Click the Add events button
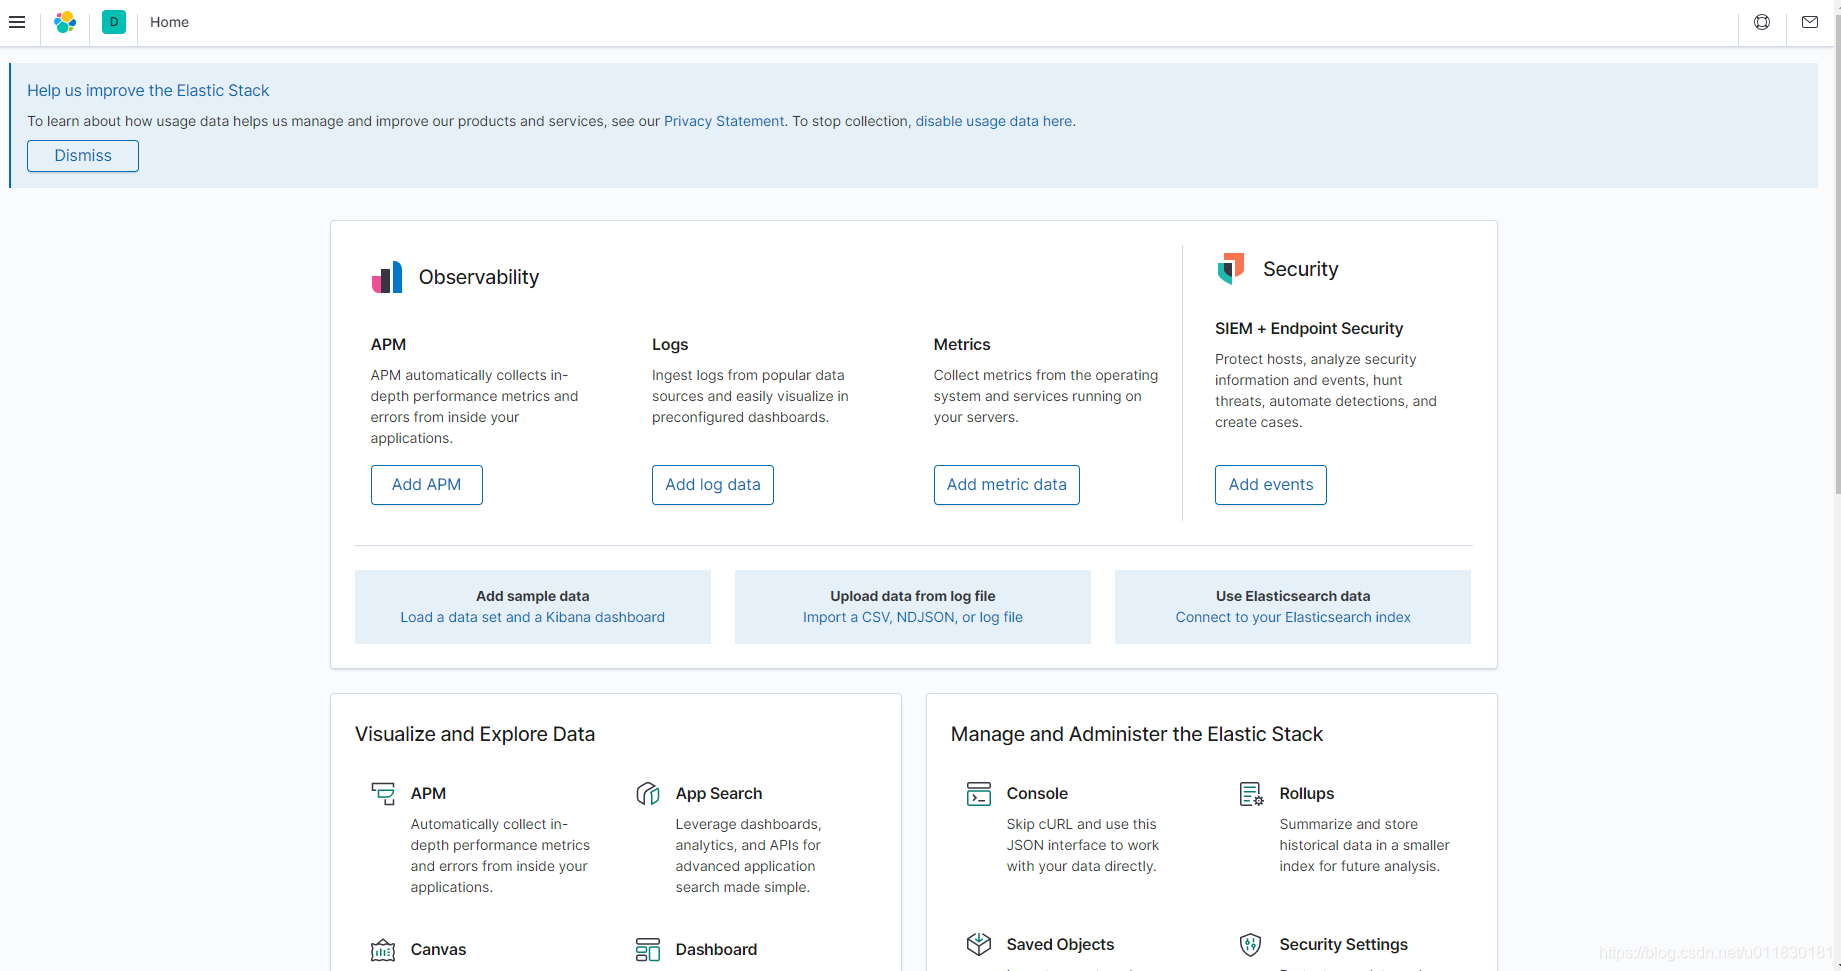The image size is (1841, 971). click(1271, 485)
